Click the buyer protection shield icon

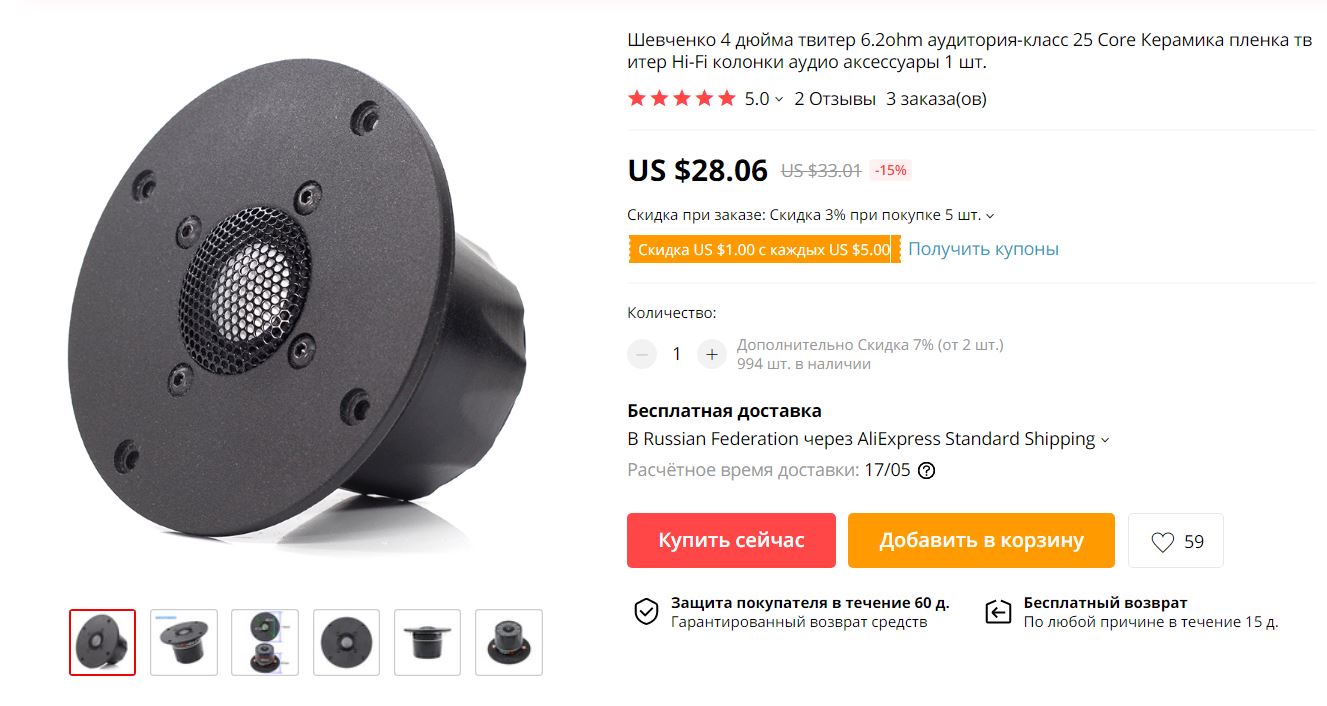647,612
